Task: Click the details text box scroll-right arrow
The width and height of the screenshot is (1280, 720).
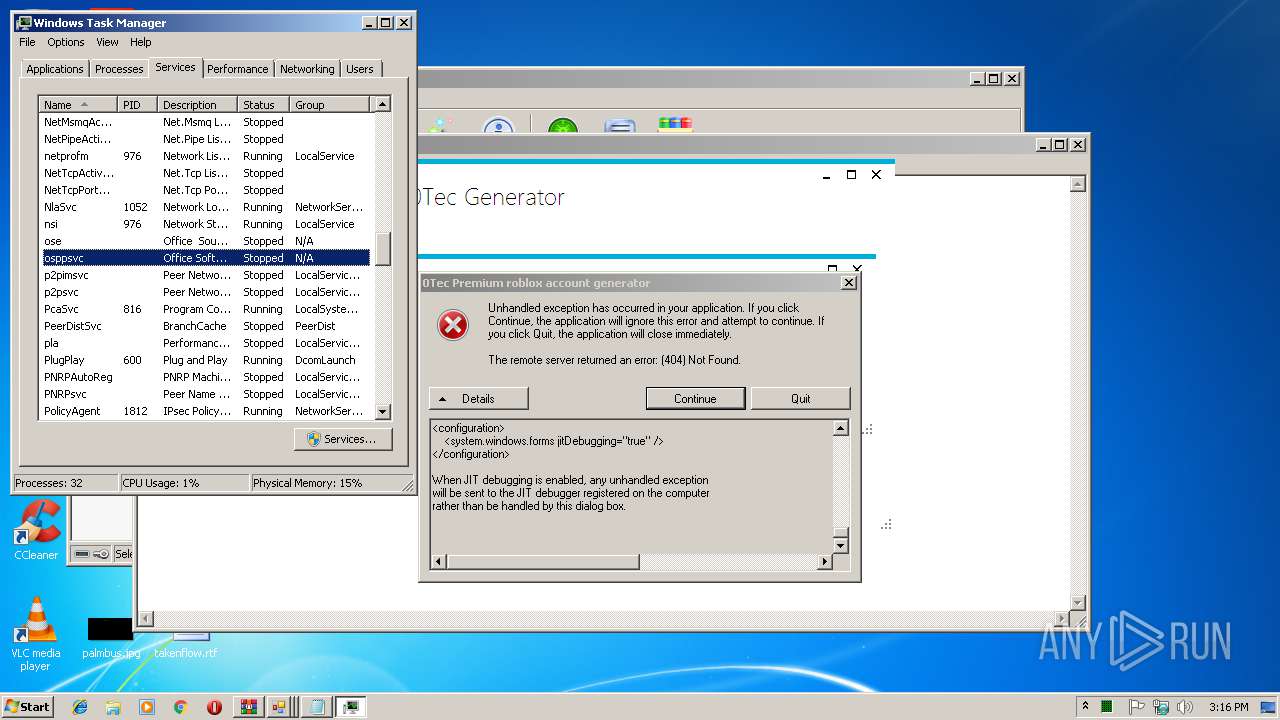Action: point(825,562)
